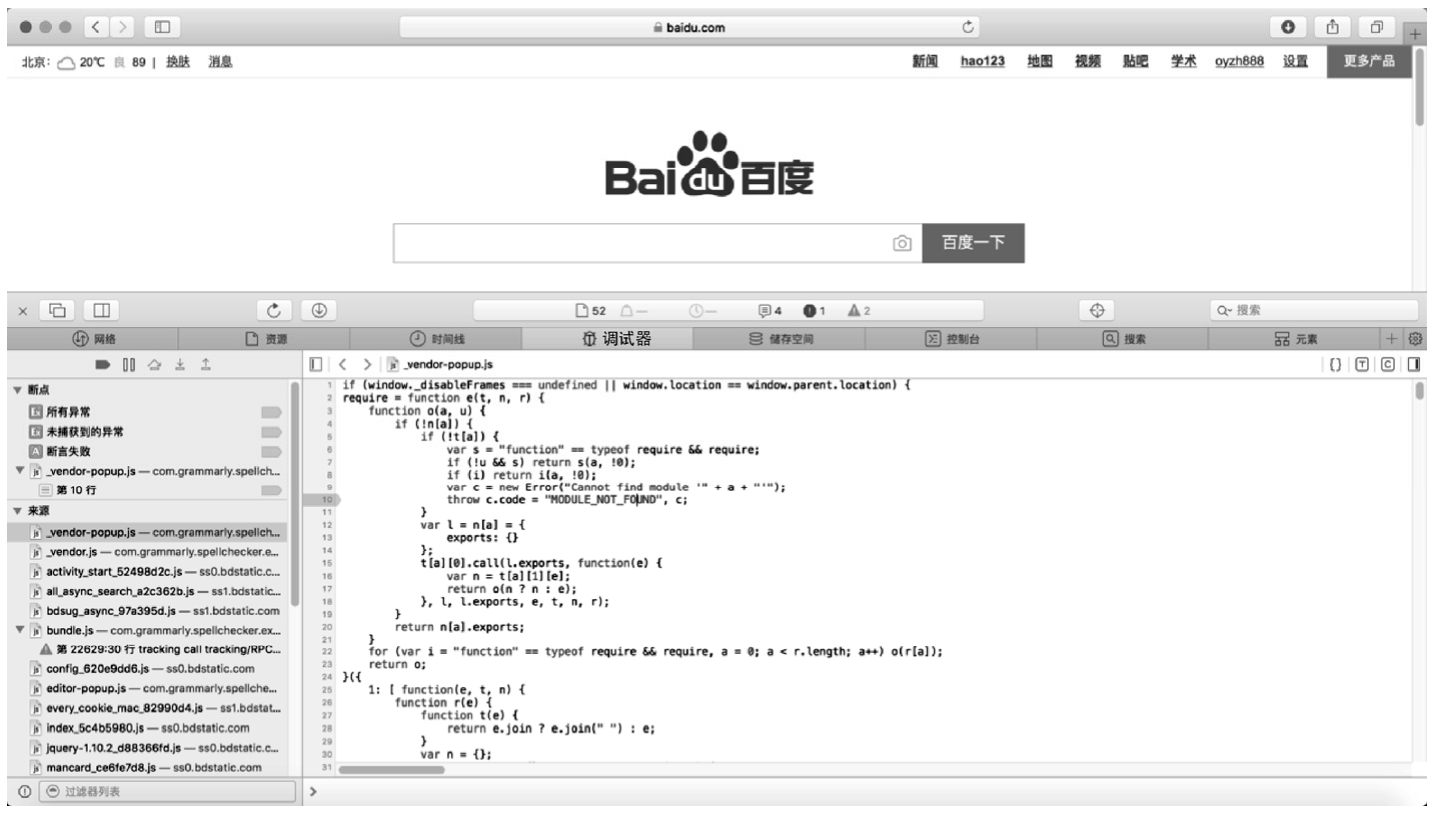Select editor-popup.js source

click(148, 688)
